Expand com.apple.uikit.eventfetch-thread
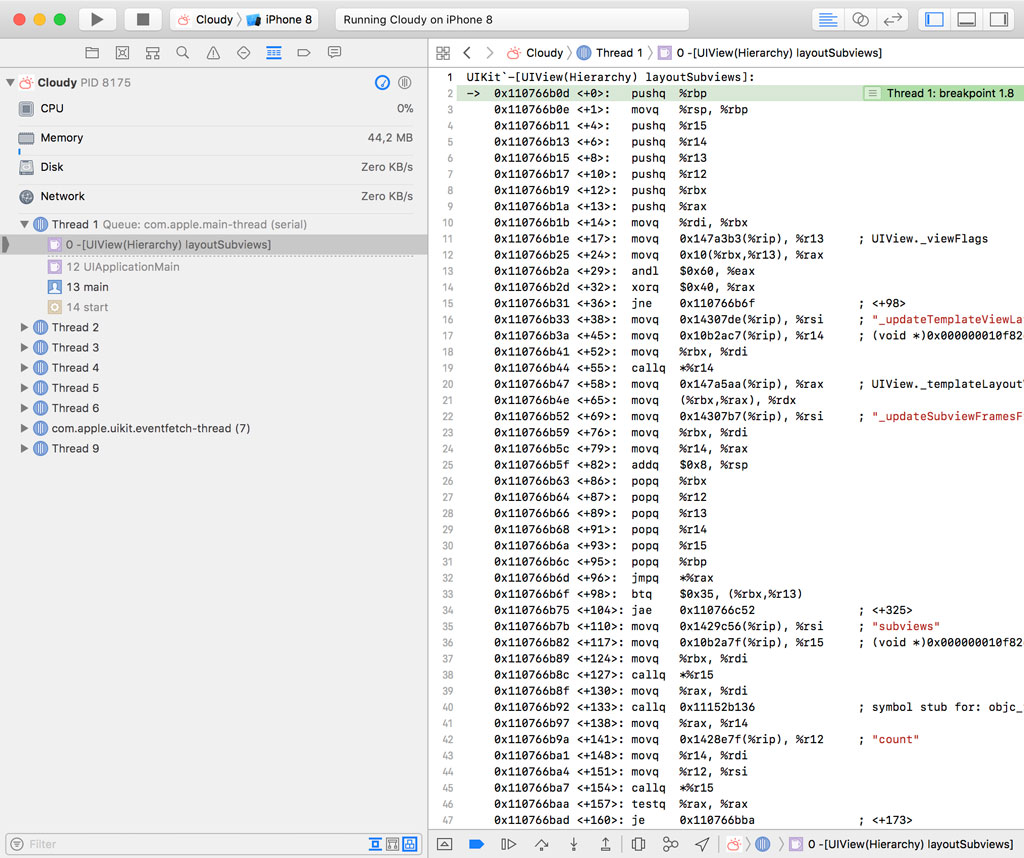The image size is (1024, 858). pyautogui.click(x=25, y=428)
